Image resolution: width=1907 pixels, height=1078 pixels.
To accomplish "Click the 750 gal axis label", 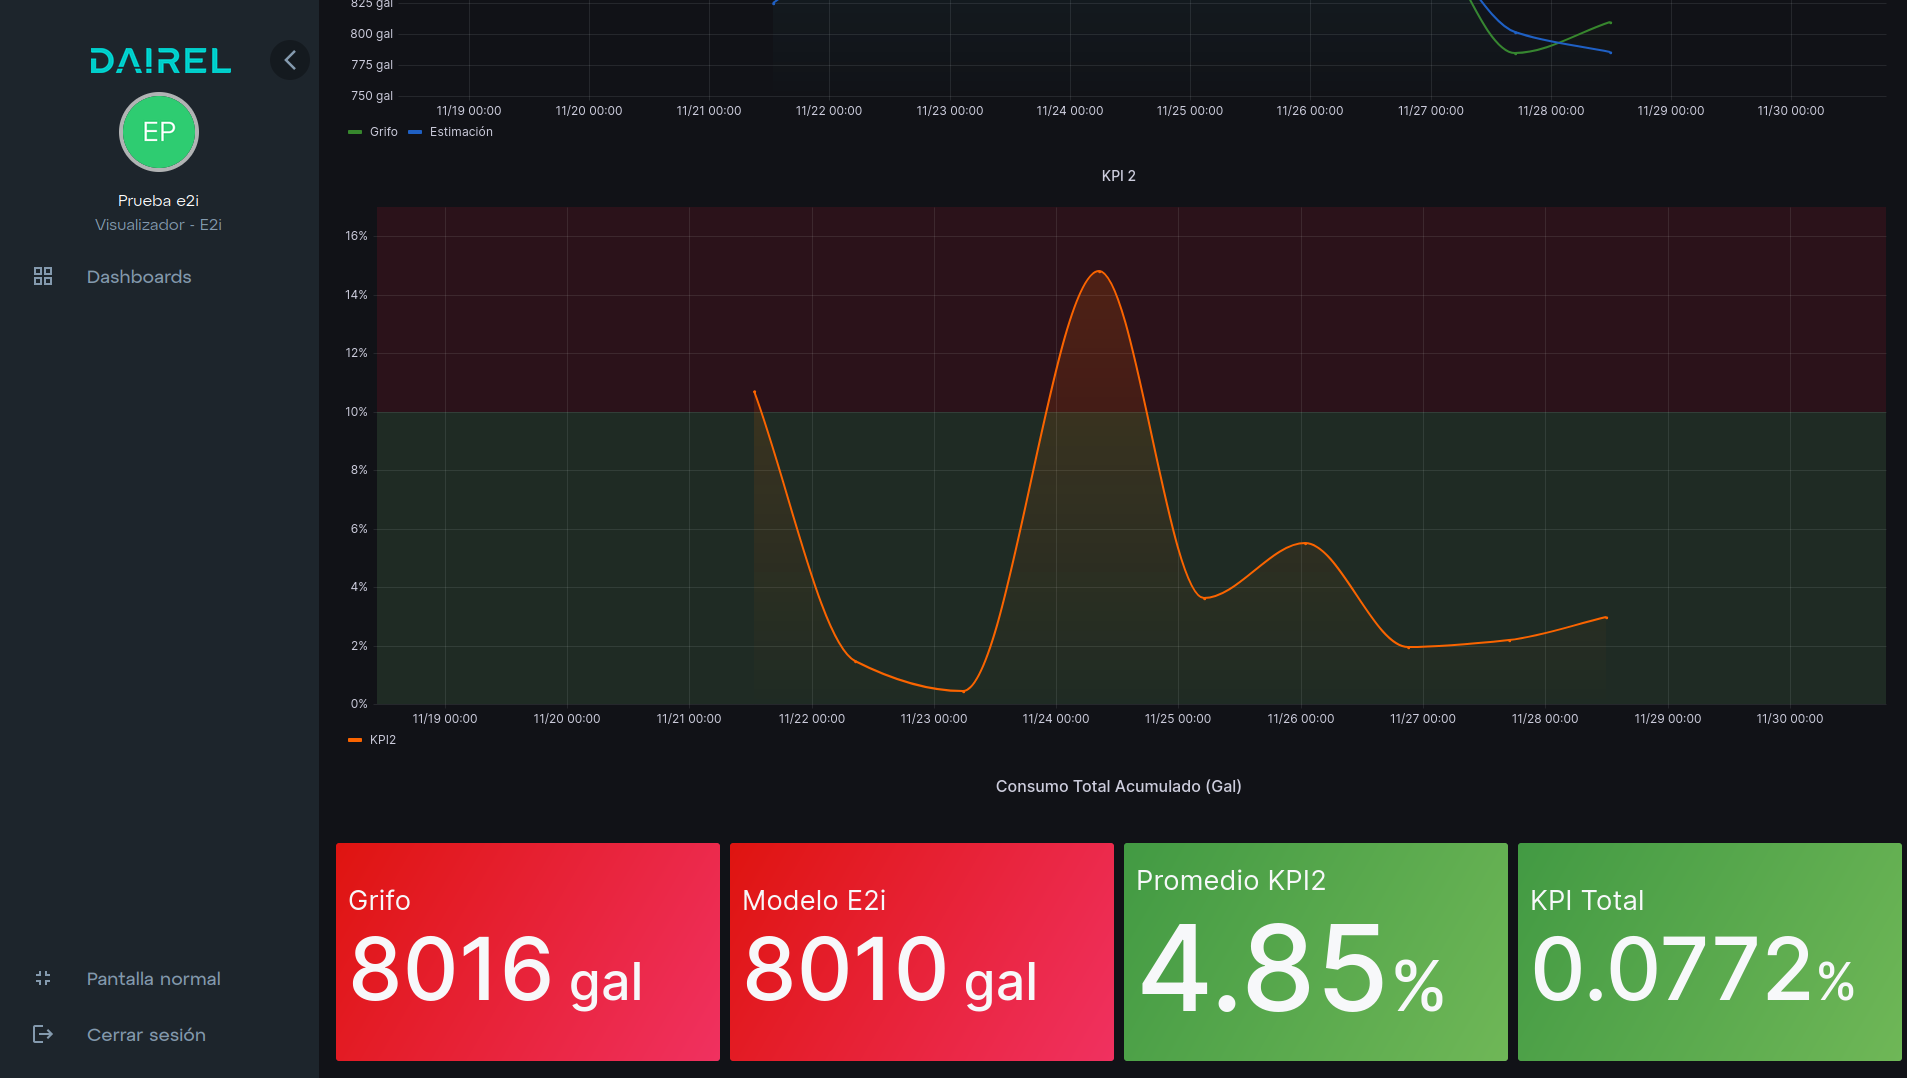I will 372,96.
